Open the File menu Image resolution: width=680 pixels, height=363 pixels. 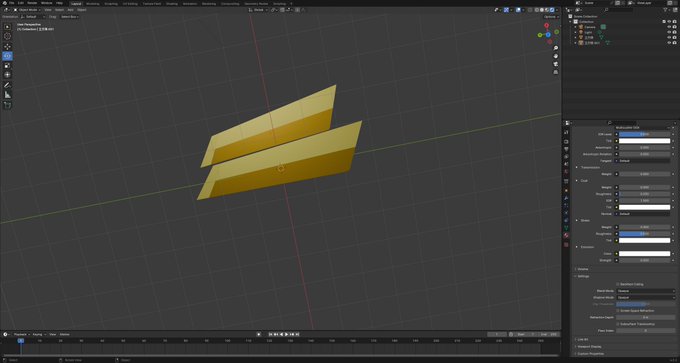pos(12,3)
